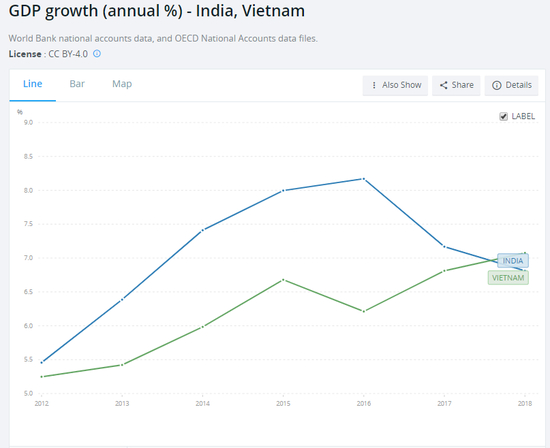Uncheck the LABEL checkbox

[503, 116]
